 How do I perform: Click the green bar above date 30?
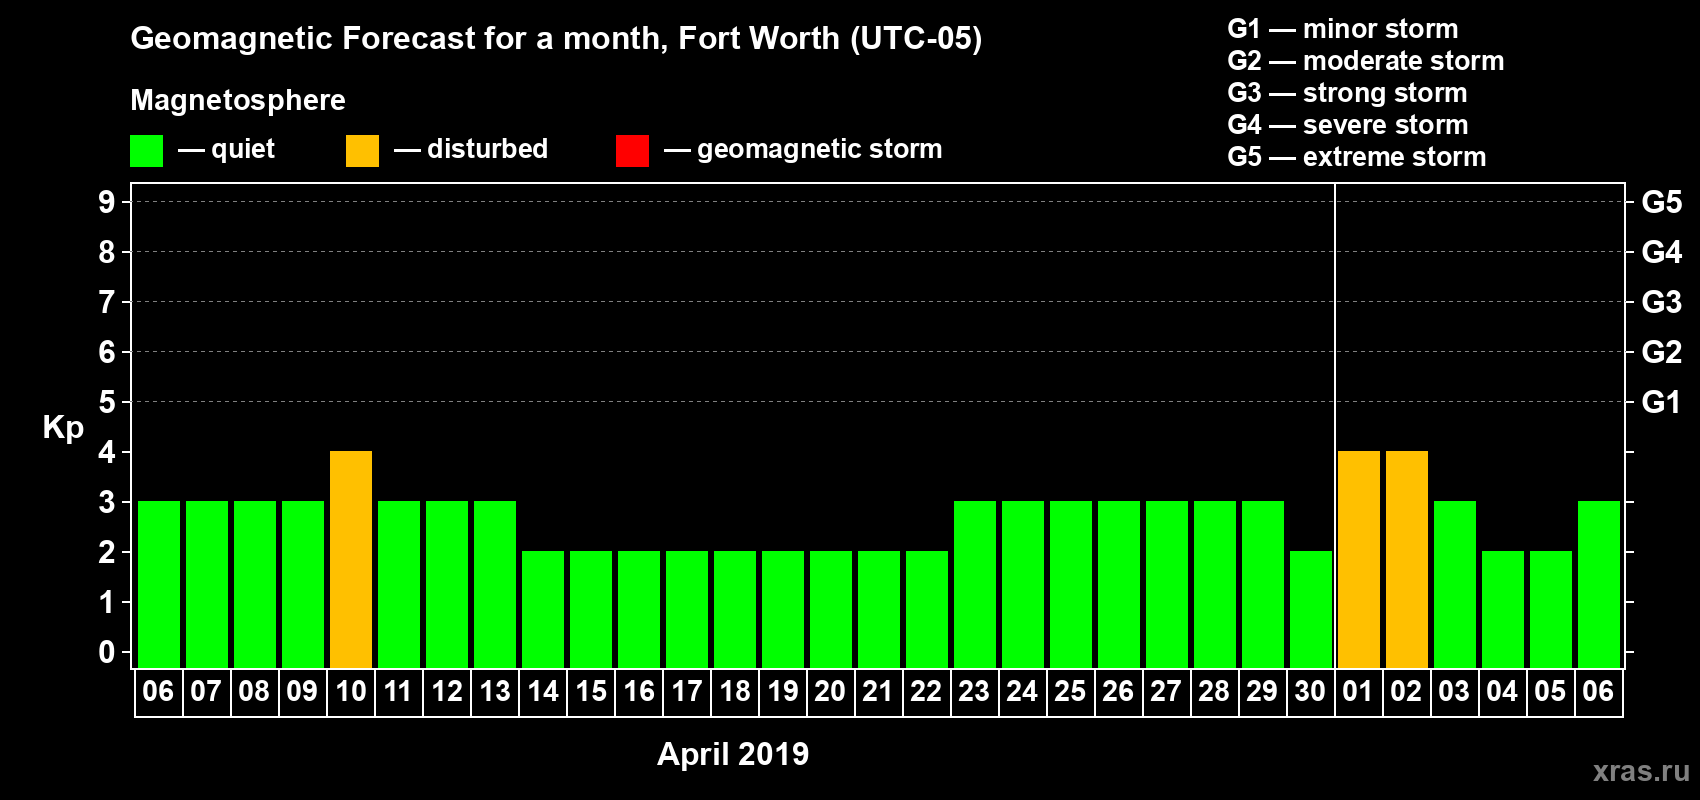pos(1311,609)
